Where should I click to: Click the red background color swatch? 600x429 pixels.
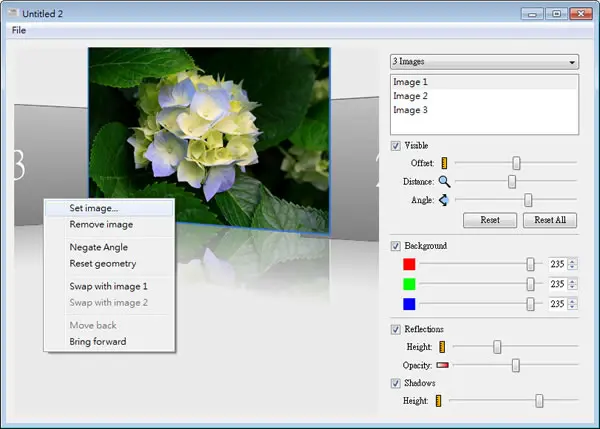[x=409, y=264]
